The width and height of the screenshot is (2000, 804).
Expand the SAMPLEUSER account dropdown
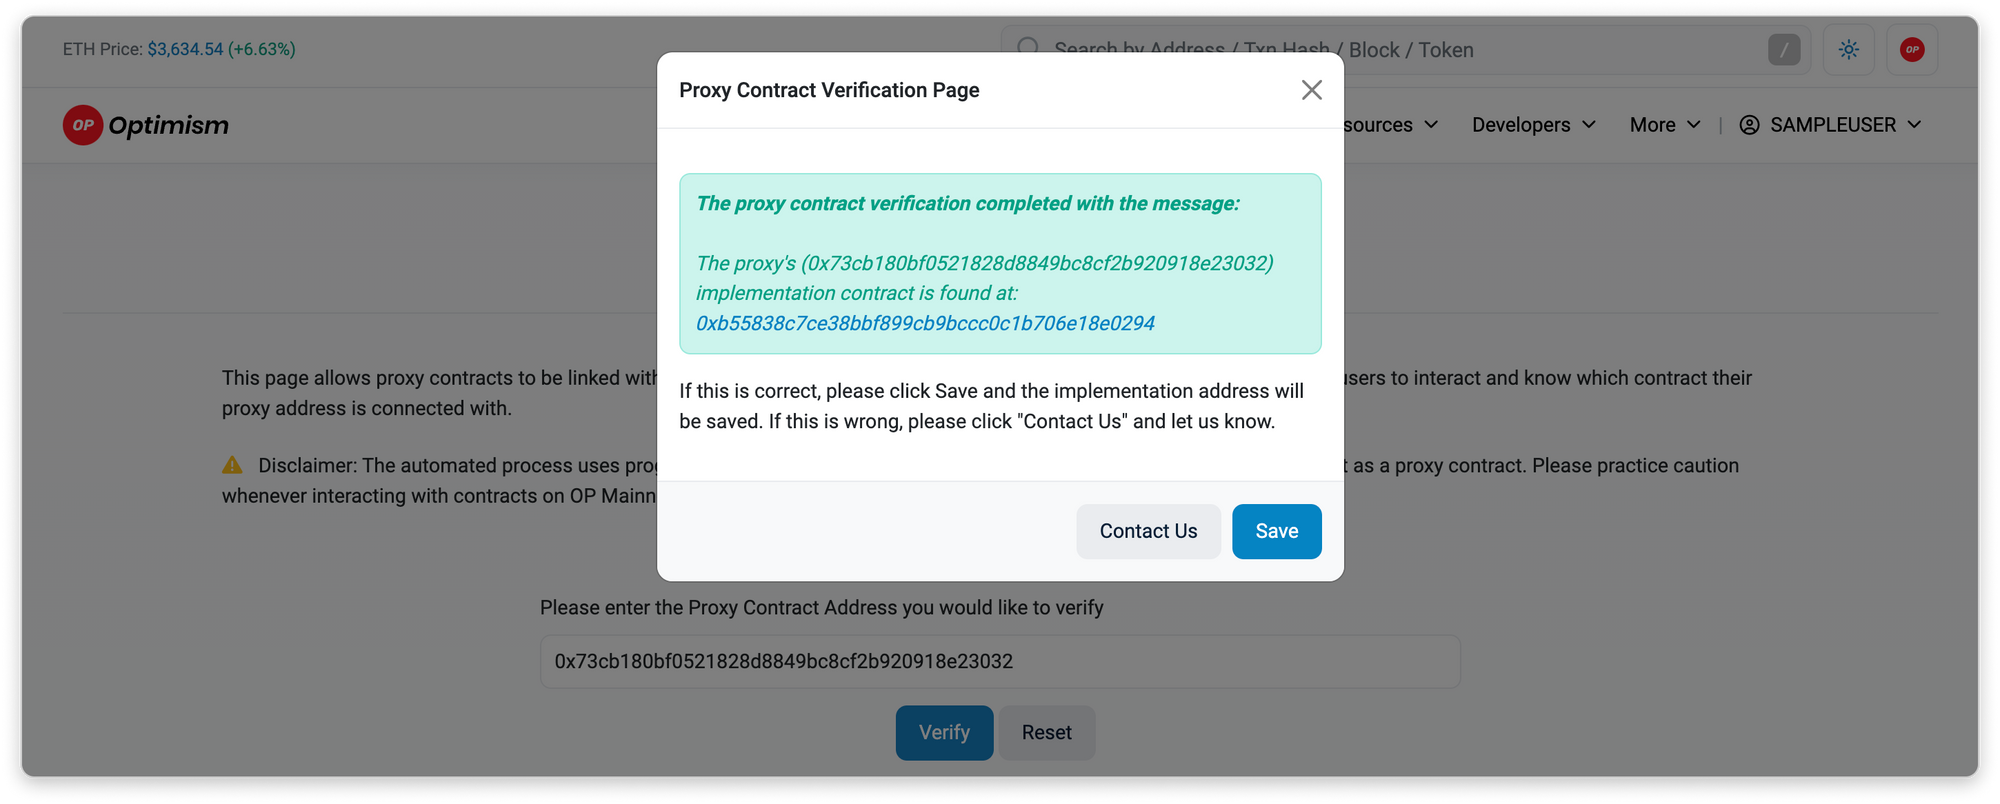(x=1914, y=125)
